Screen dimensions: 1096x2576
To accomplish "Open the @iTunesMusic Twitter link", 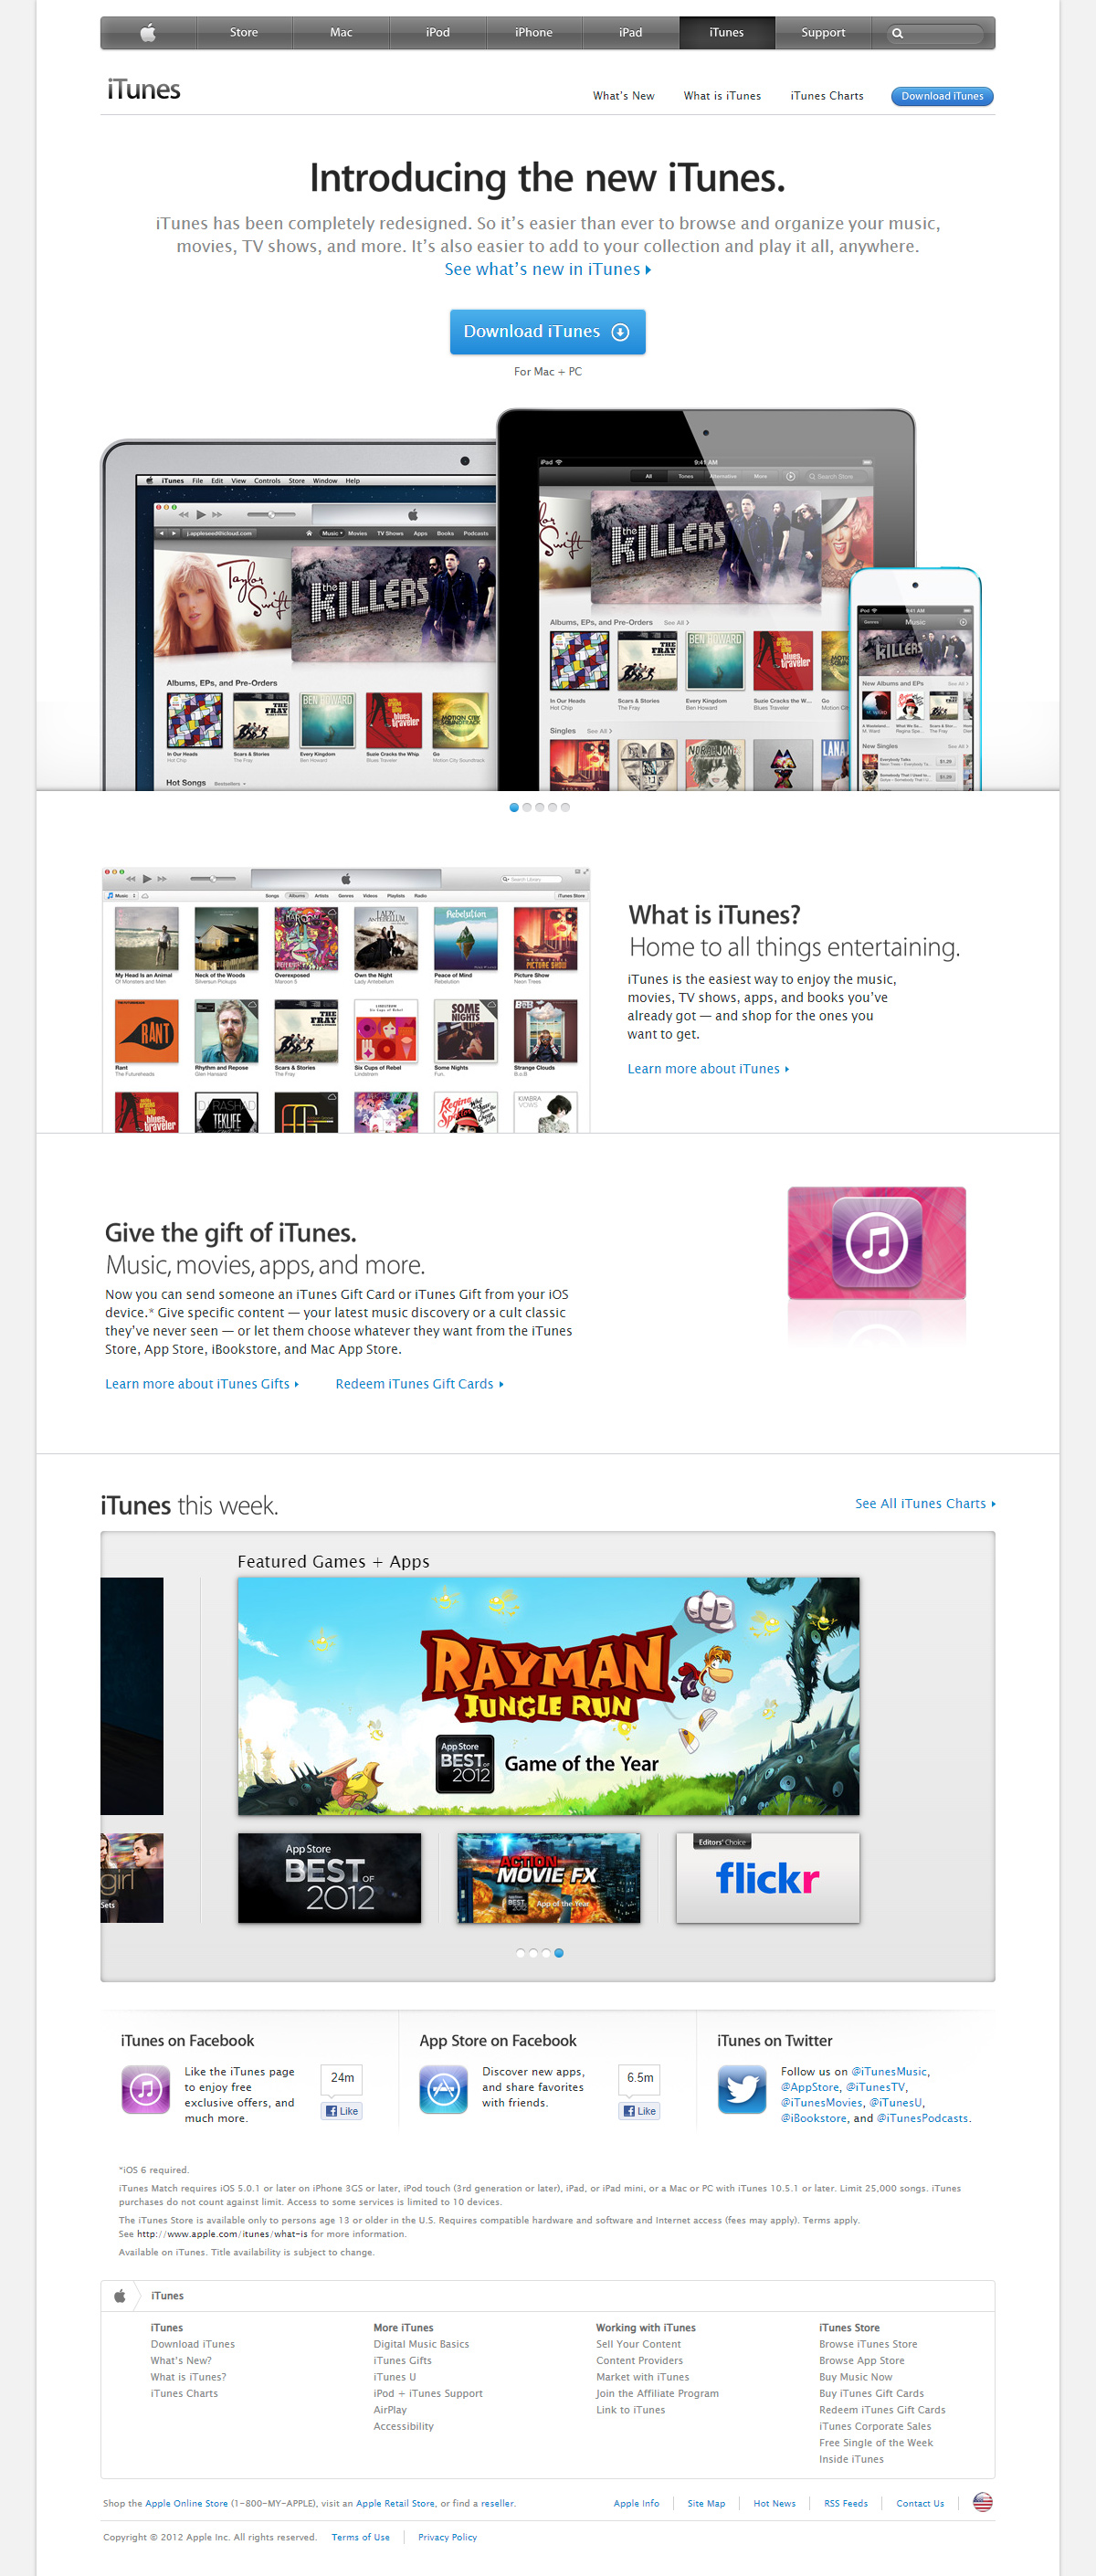I will click(x=890, y=2072).
